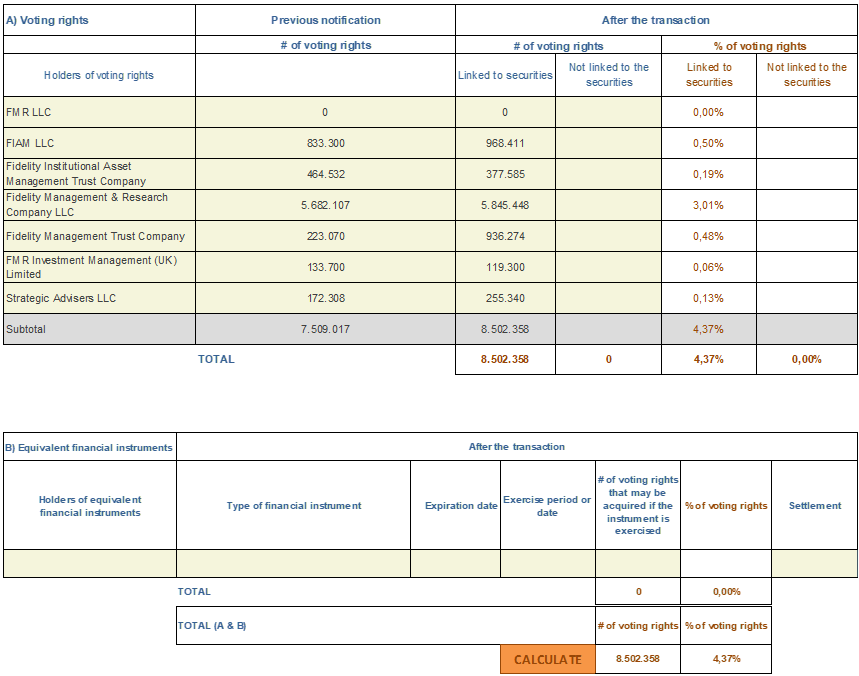859x676 pixels.
Task: Click the Exercise period or date header
Action: point(547,505)
